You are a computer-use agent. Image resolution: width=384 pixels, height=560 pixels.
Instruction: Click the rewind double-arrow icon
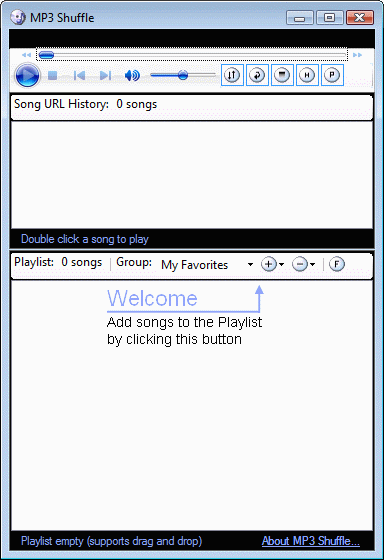[x=26, y=55]
